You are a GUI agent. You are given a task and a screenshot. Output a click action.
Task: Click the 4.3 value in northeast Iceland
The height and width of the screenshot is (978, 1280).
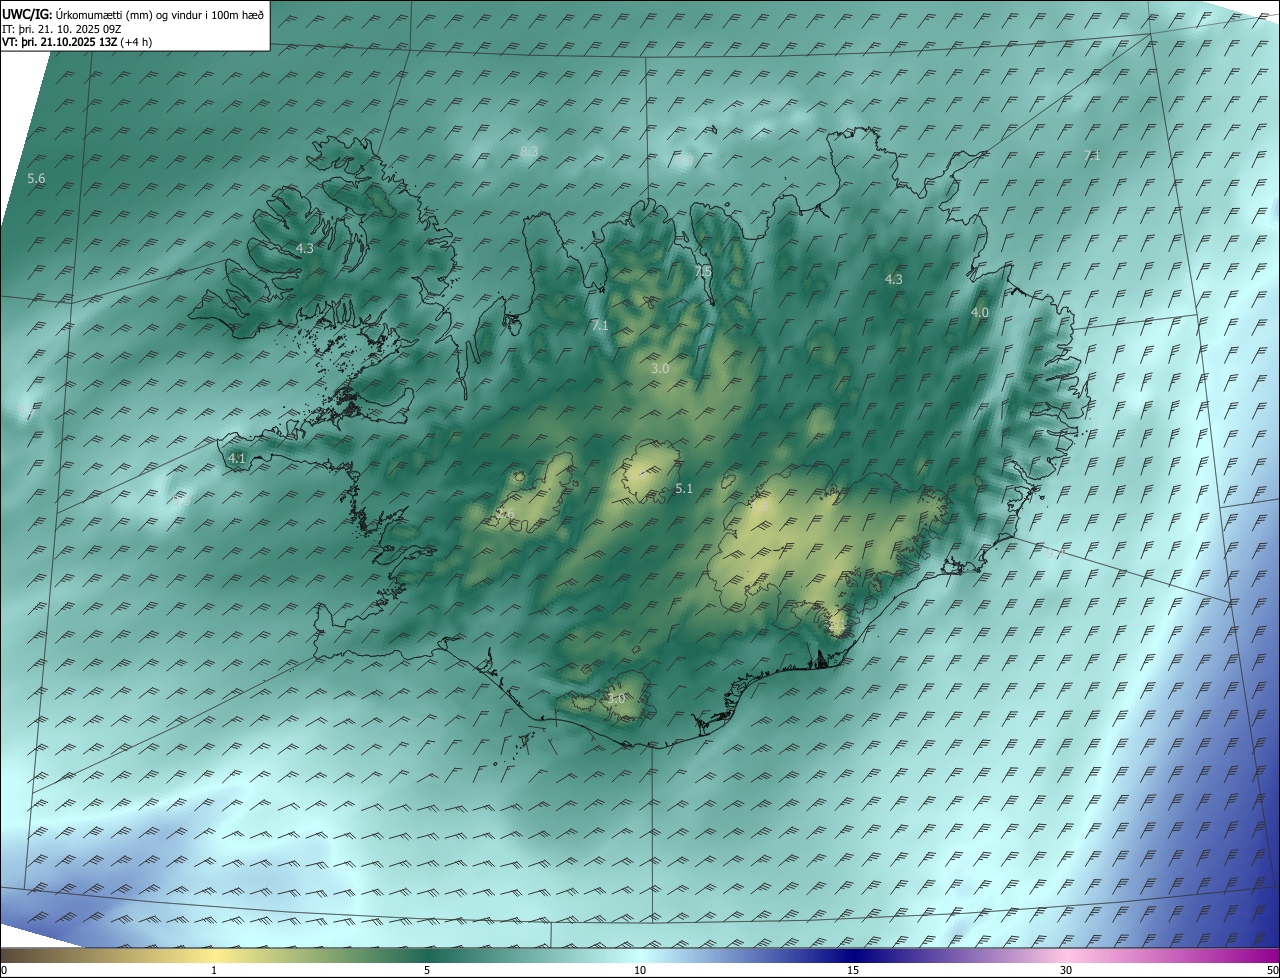pos(894,280)
